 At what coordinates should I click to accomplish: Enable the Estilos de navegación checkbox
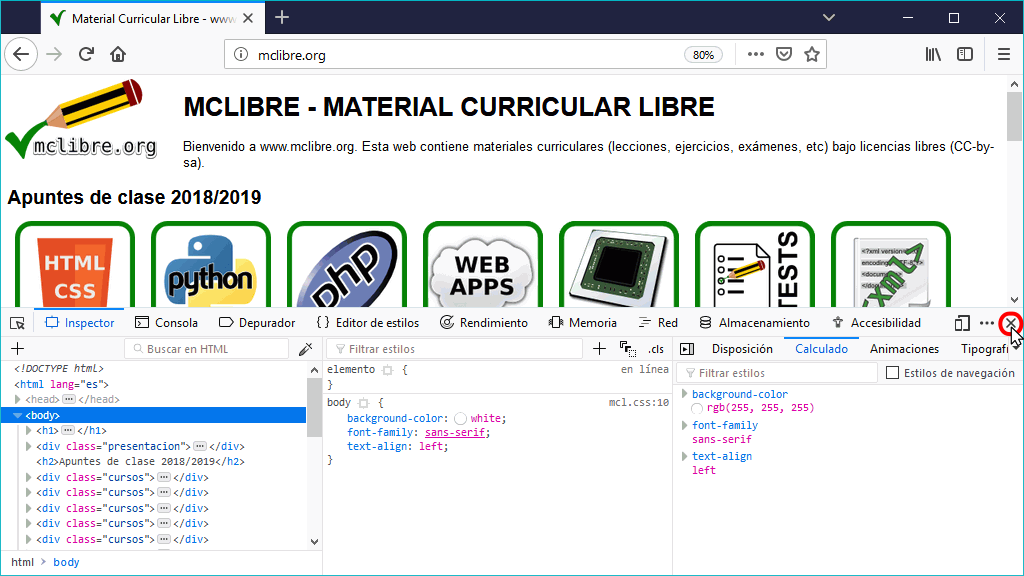[892, 372]
